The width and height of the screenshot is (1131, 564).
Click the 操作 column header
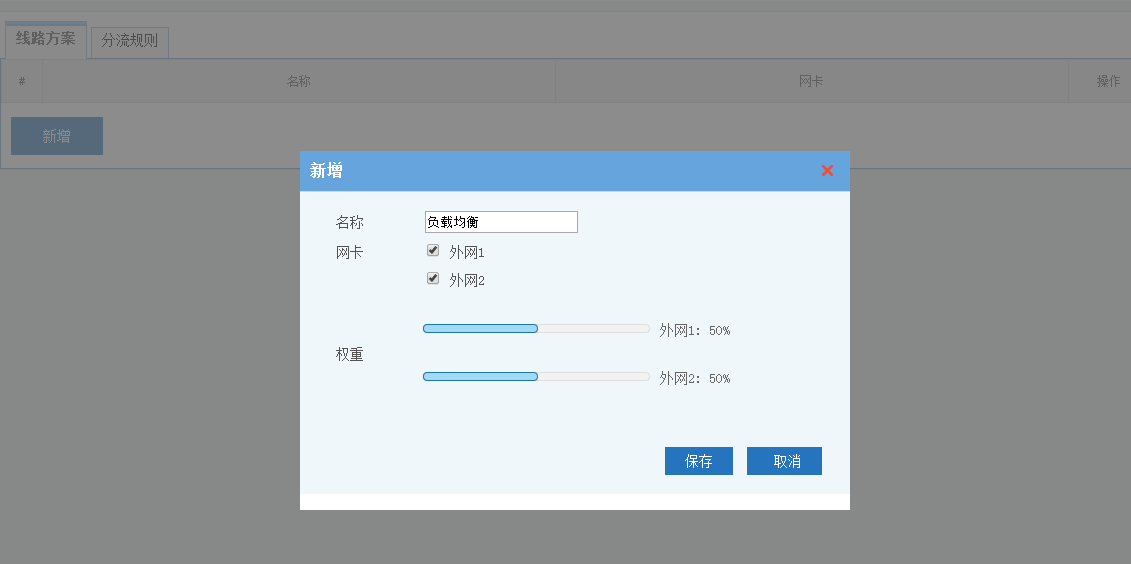(1108, 82)
